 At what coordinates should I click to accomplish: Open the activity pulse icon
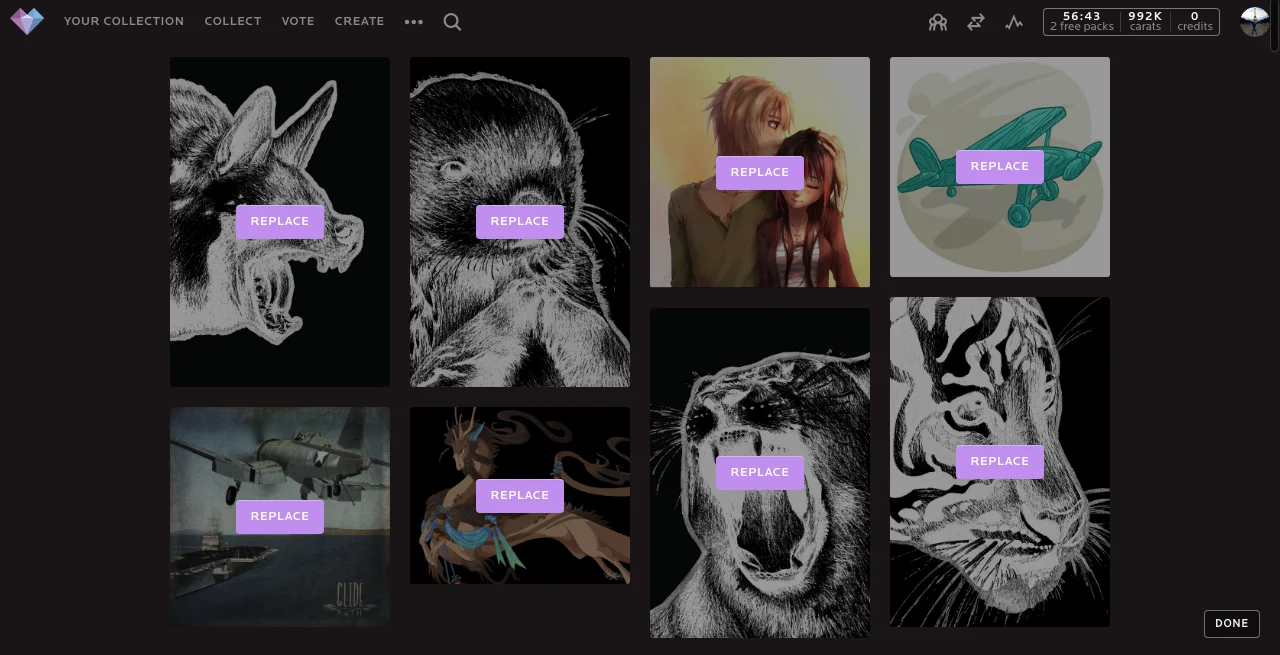coord(1014,21)
